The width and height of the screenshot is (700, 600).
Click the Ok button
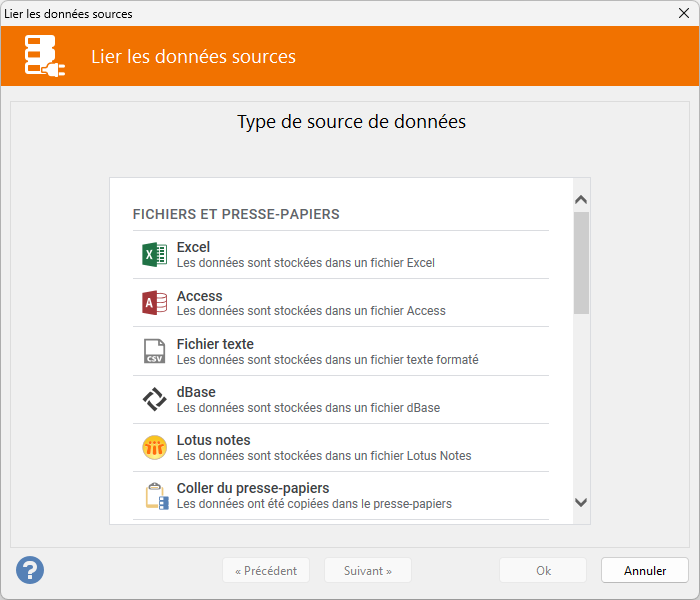543,571
